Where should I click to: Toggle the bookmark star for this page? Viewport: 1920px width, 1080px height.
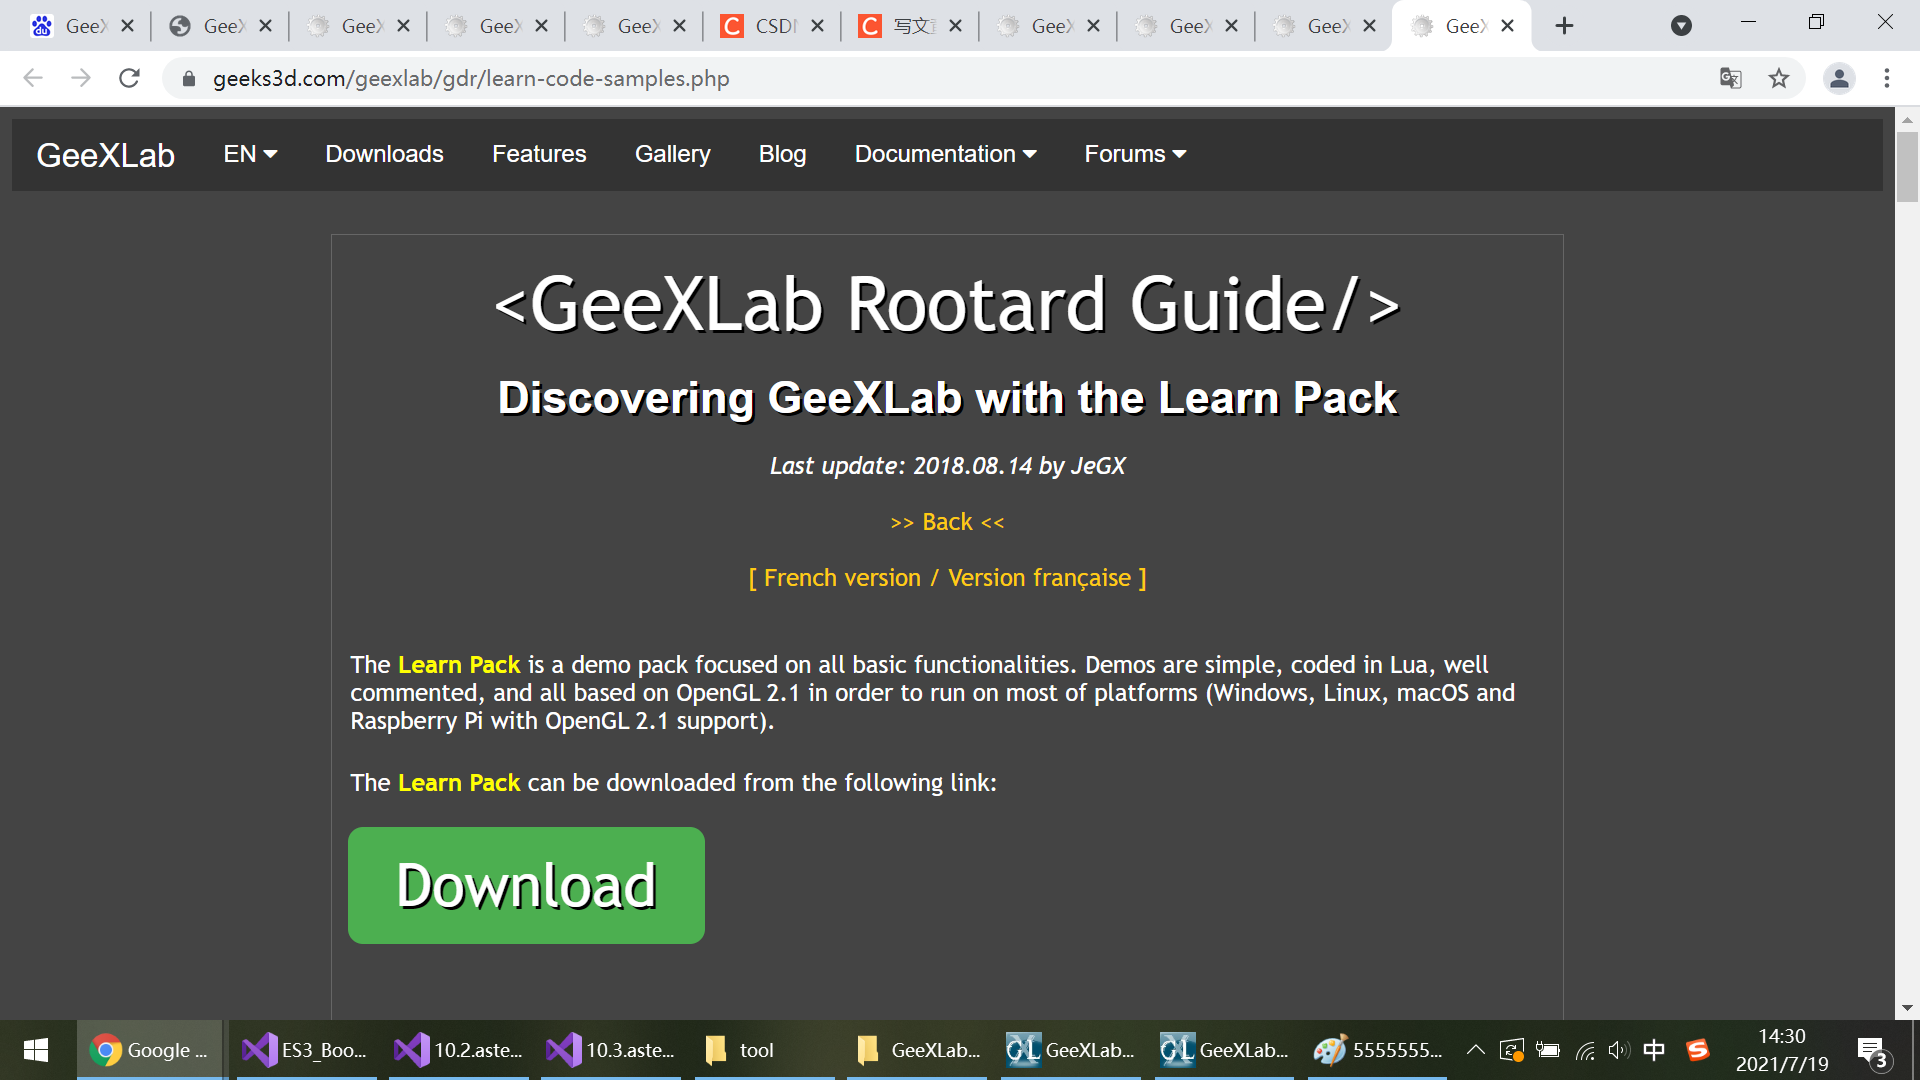(x=1779, y=78)
